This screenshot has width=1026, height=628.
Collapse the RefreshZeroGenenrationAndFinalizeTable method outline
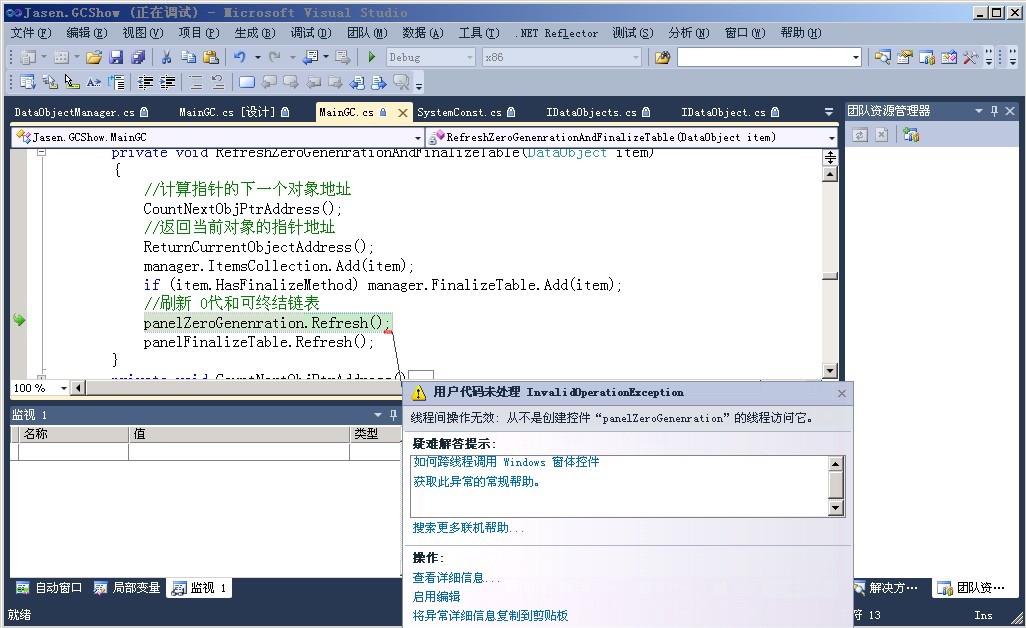(x=41, y=152)
